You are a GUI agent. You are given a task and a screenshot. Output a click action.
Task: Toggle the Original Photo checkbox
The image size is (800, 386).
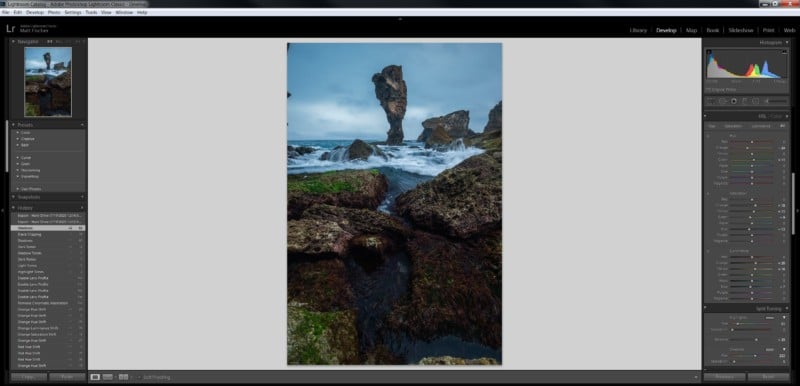(708, 90)
